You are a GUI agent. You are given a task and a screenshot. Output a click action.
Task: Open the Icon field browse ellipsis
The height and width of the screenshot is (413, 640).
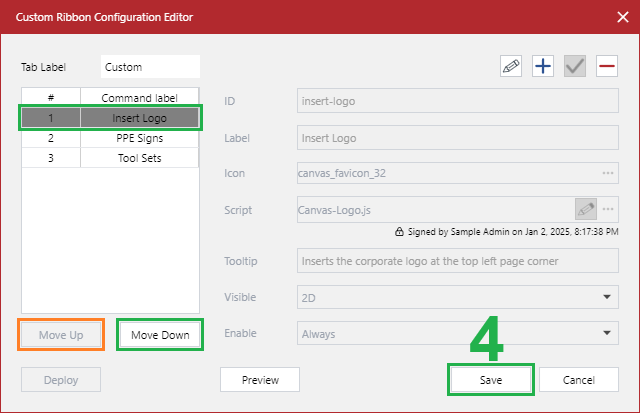tap(607, 173)
